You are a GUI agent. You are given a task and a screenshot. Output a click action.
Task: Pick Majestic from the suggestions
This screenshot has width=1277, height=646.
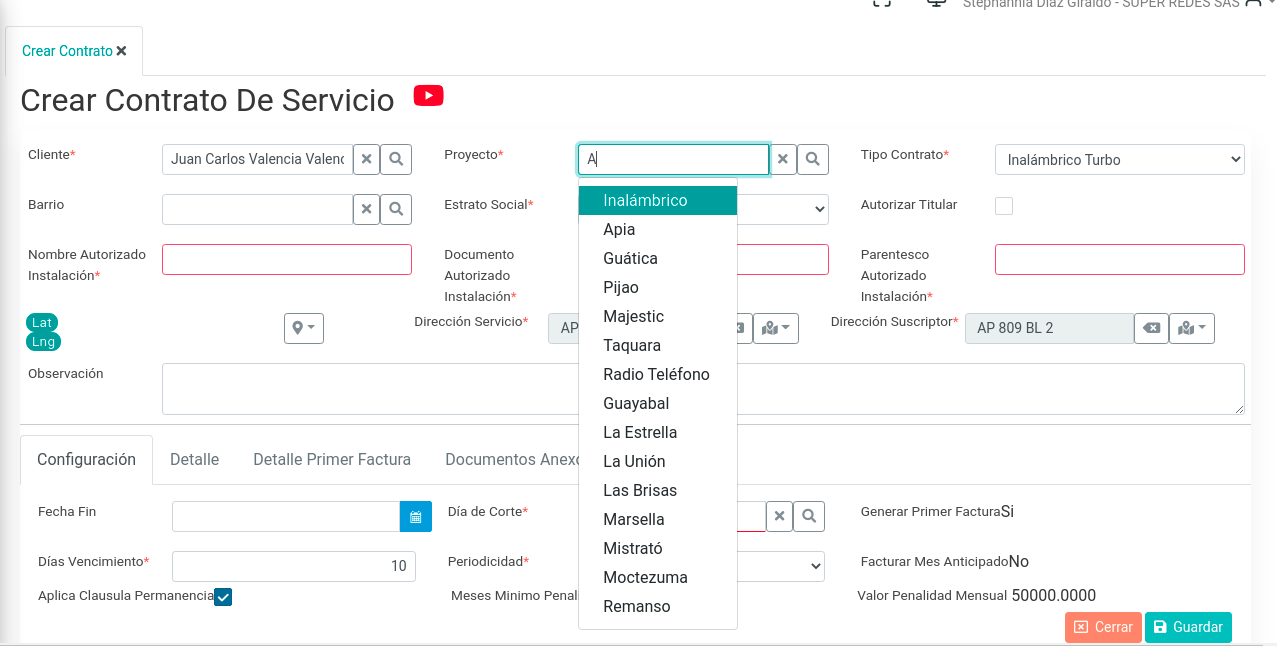tap(658, 316)
